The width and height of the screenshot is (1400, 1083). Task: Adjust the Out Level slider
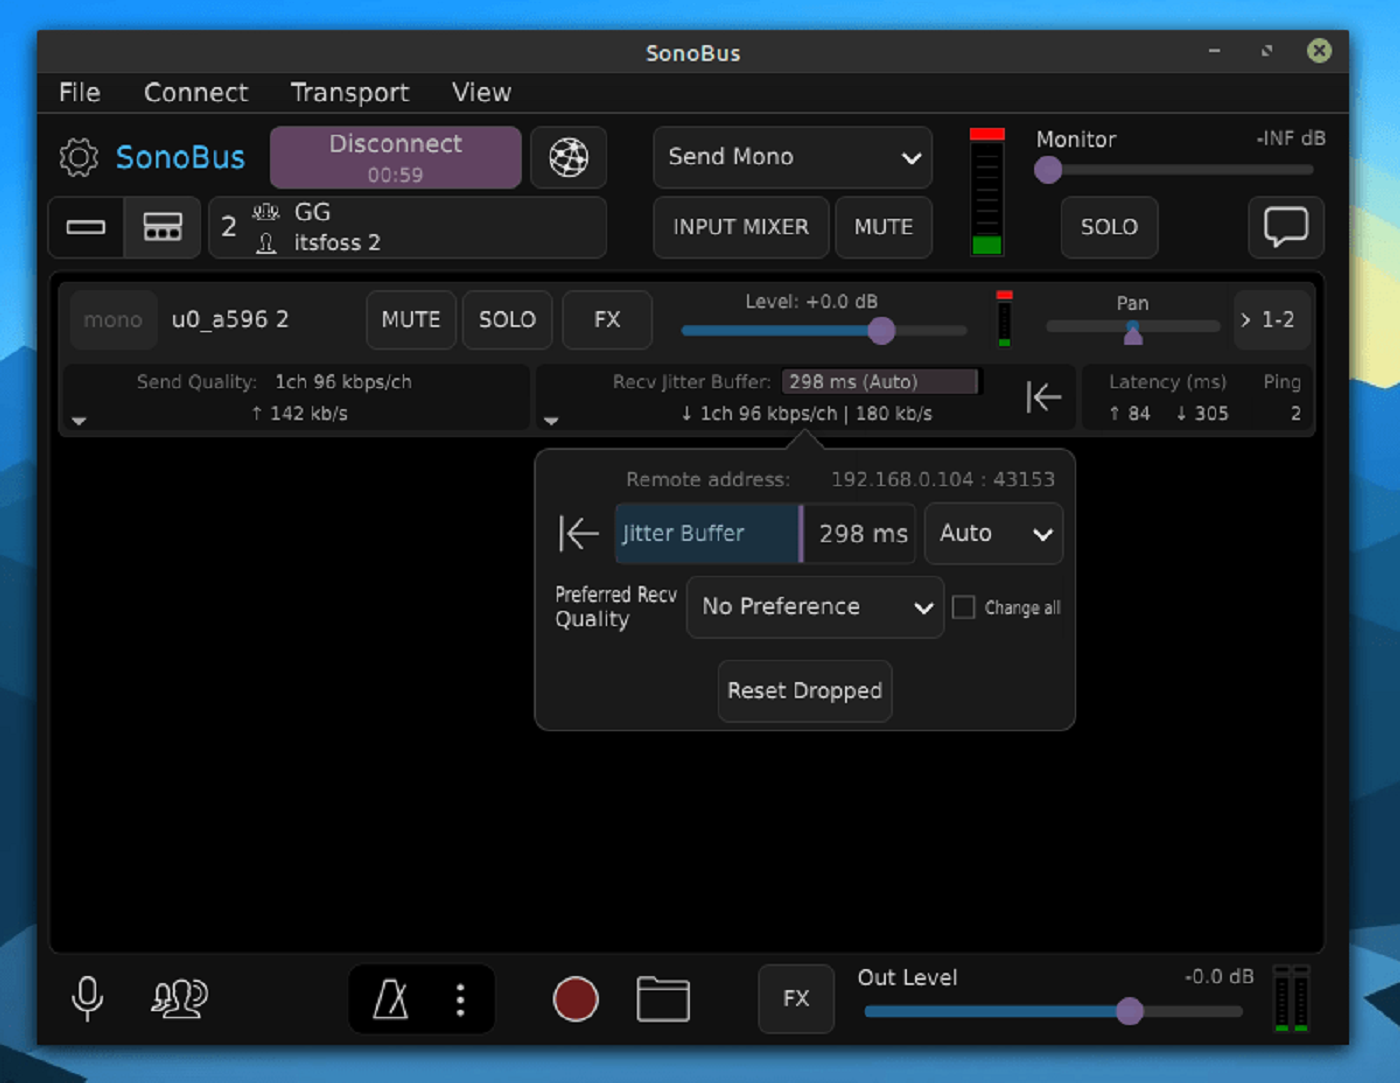[x=1130, y=1012]
